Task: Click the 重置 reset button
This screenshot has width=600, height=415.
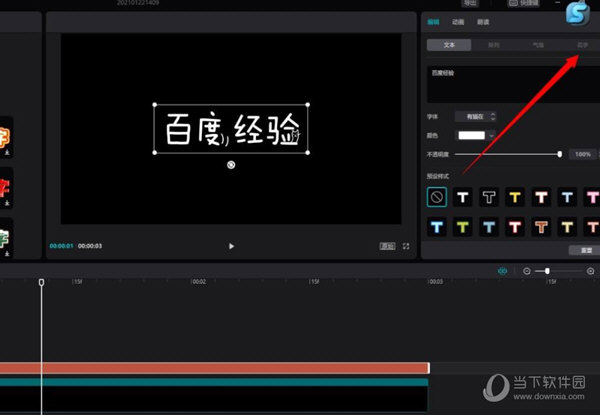Action: click(x=586, y=250)
